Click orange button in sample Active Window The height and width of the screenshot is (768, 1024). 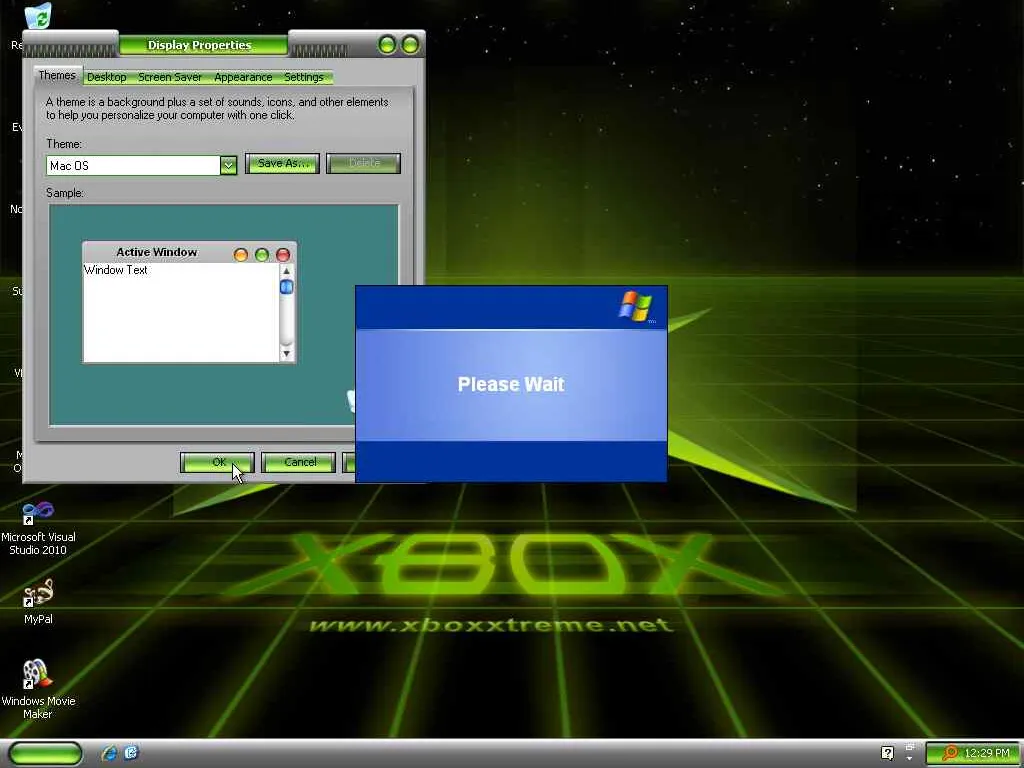(x=241, y=254)
